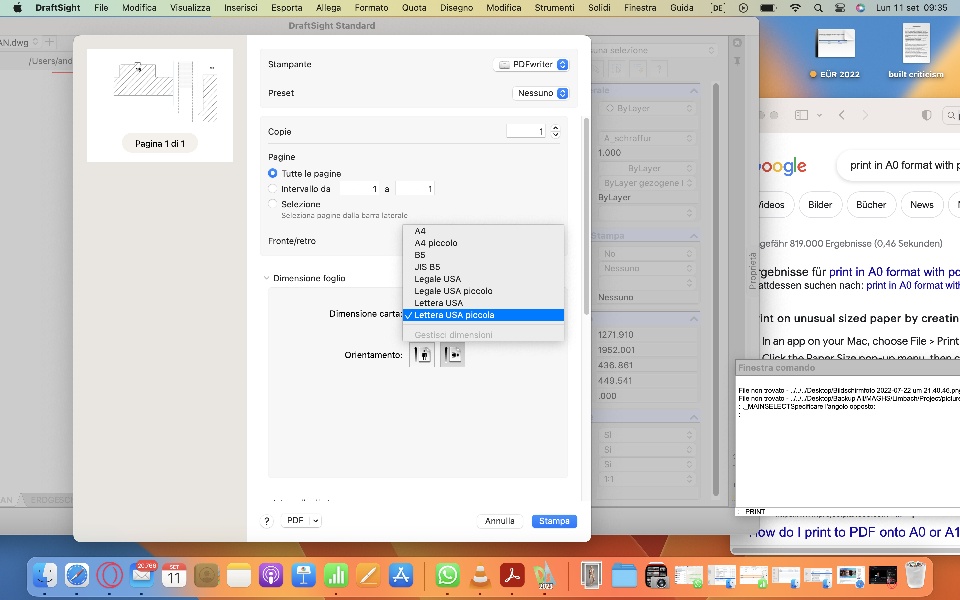Open Stampante PDFwriter dropdown

pyautogui.click(x=531, y=64)
